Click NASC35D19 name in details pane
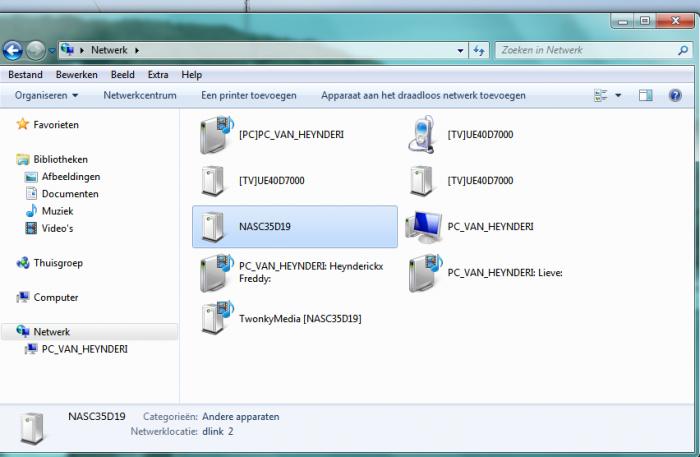This screenshot has height=457, width=700. tap(97, 416)
